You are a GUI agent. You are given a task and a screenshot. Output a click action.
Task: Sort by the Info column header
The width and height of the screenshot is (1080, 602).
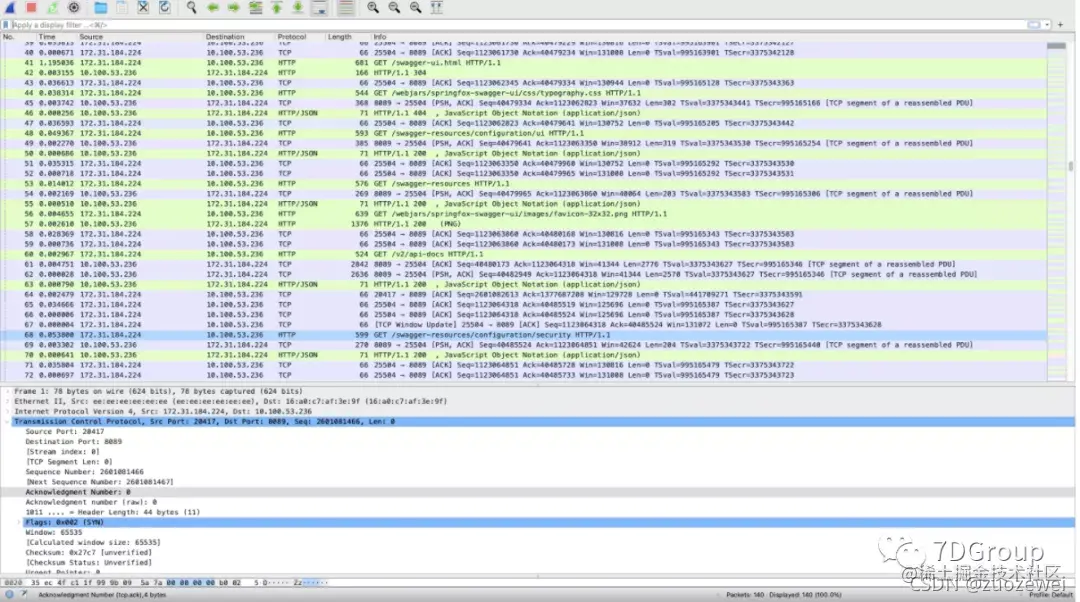click(x=380, y=37)
